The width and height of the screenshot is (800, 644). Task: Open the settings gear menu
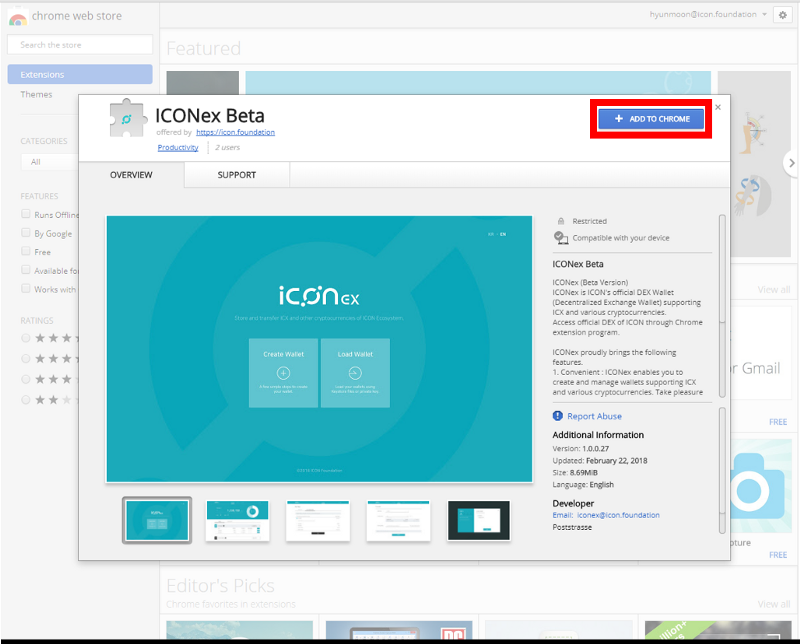click(783, 15)
